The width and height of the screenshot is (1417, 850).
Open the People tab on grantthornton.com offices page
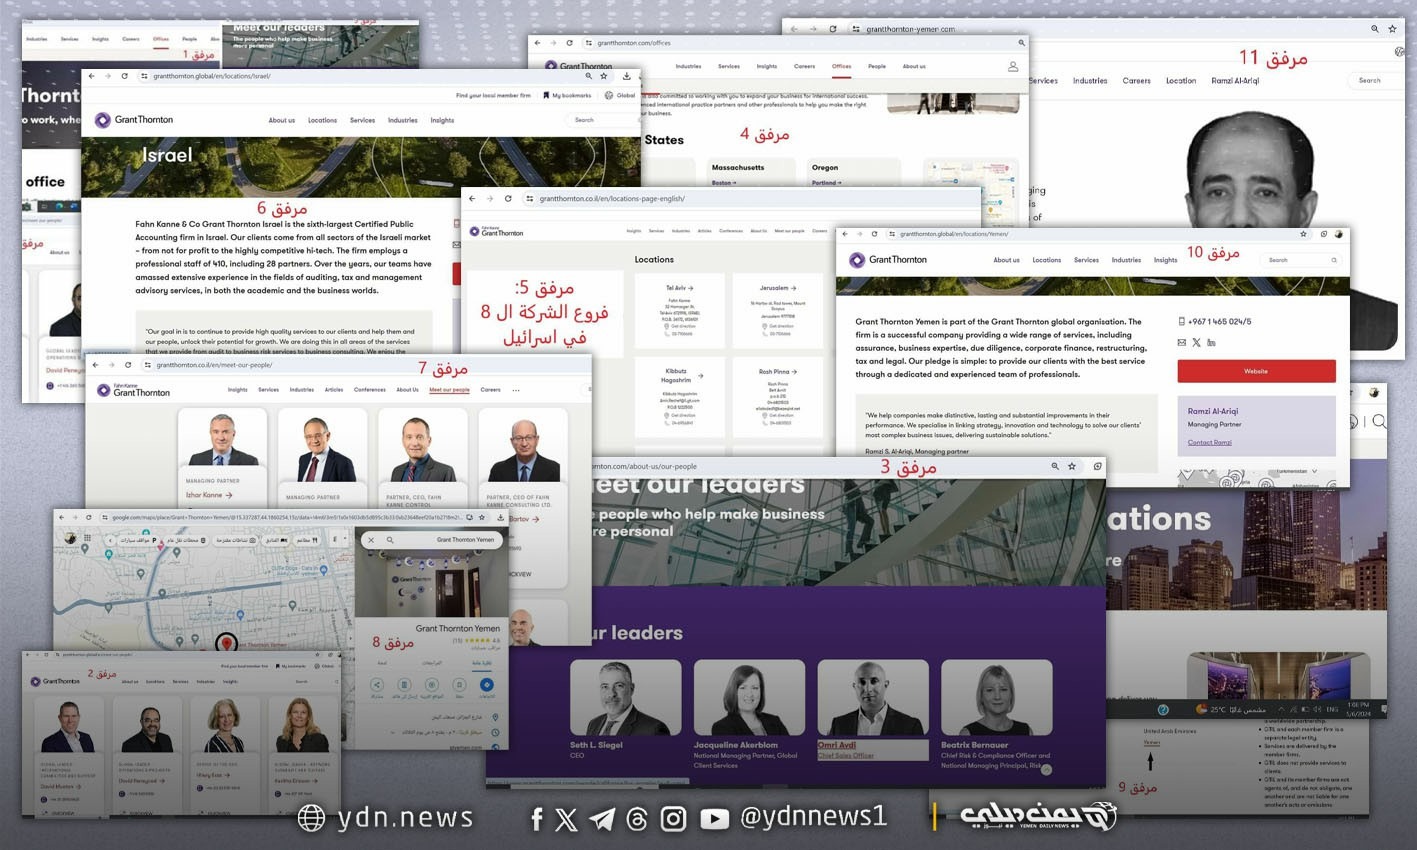[877, 67]
